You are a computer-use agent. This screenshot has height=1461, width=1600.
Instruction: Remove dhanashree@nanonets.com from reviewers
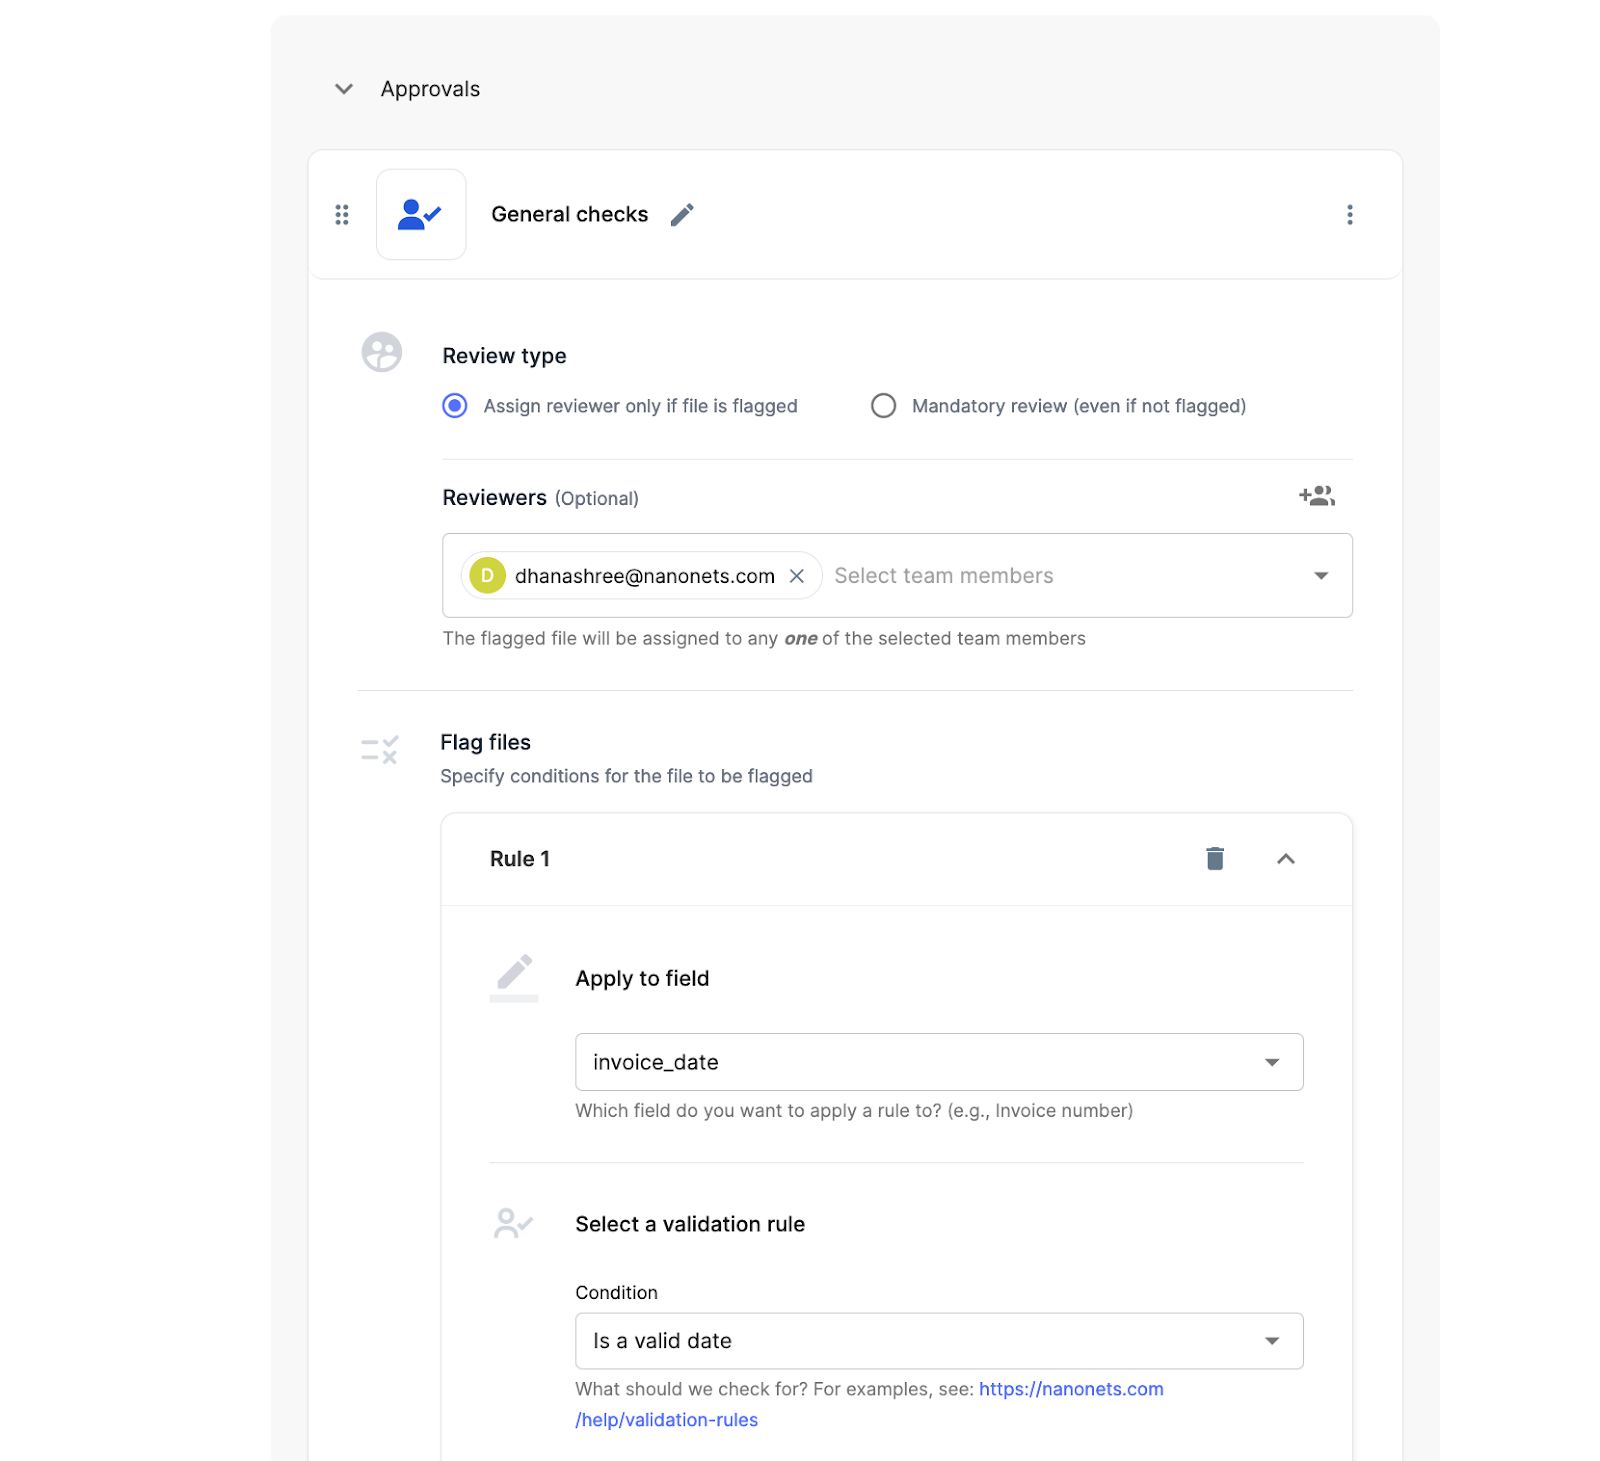797,575
